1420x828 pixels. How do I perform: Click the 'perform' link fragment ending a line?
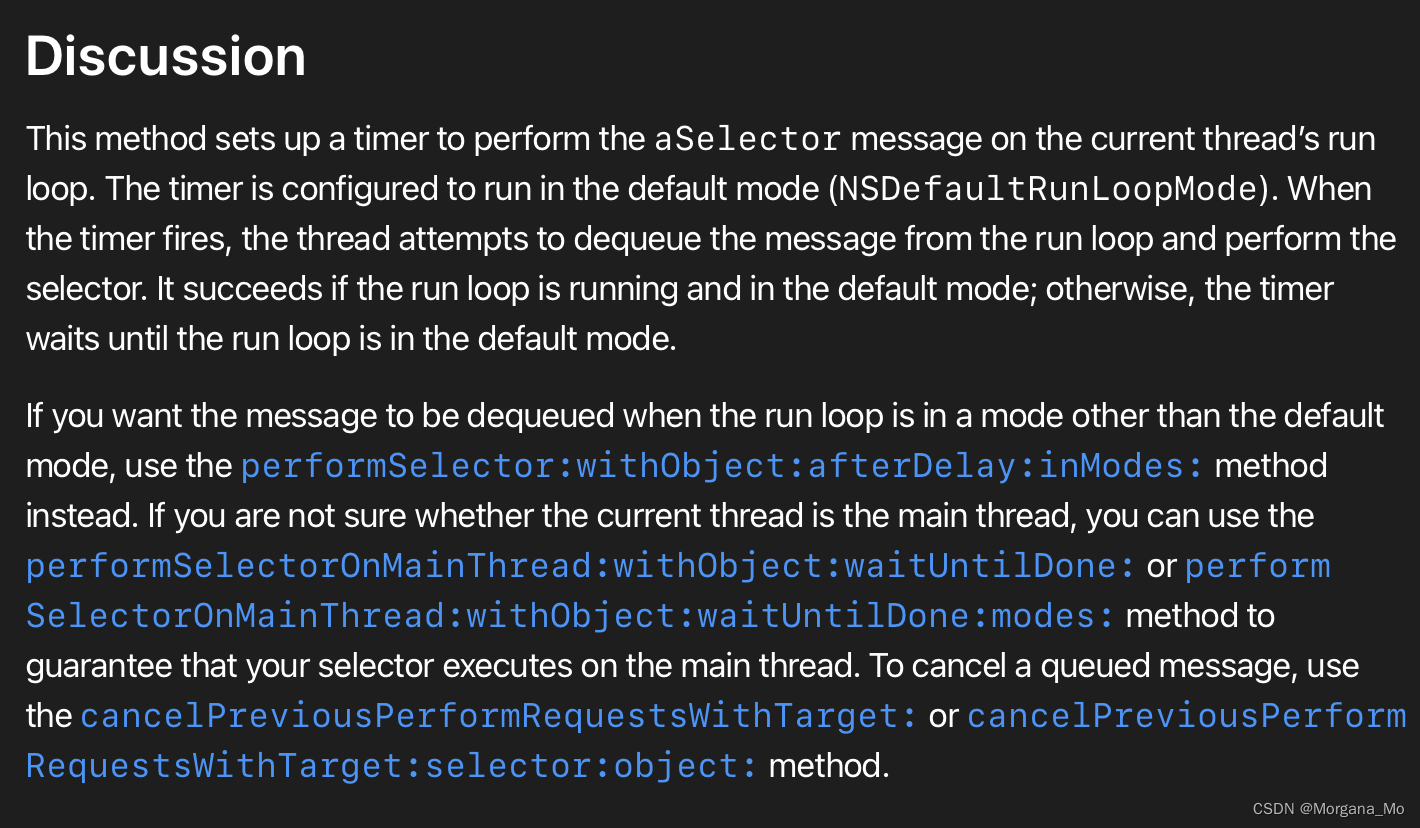click(x=1258, y=566)
